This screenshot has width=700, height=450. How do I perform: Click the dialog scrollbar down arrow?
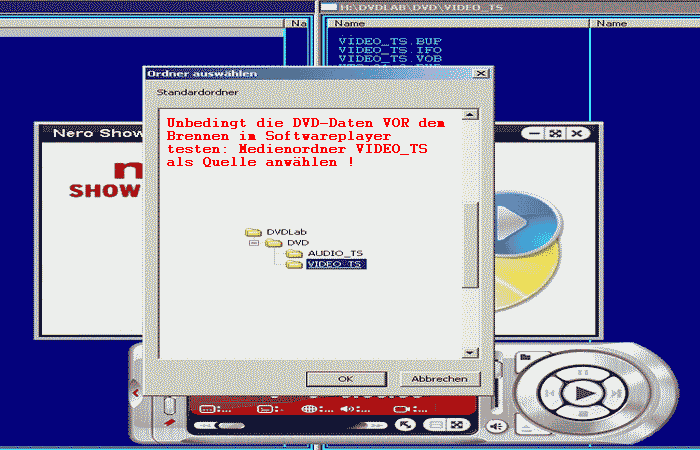[469, 352]
